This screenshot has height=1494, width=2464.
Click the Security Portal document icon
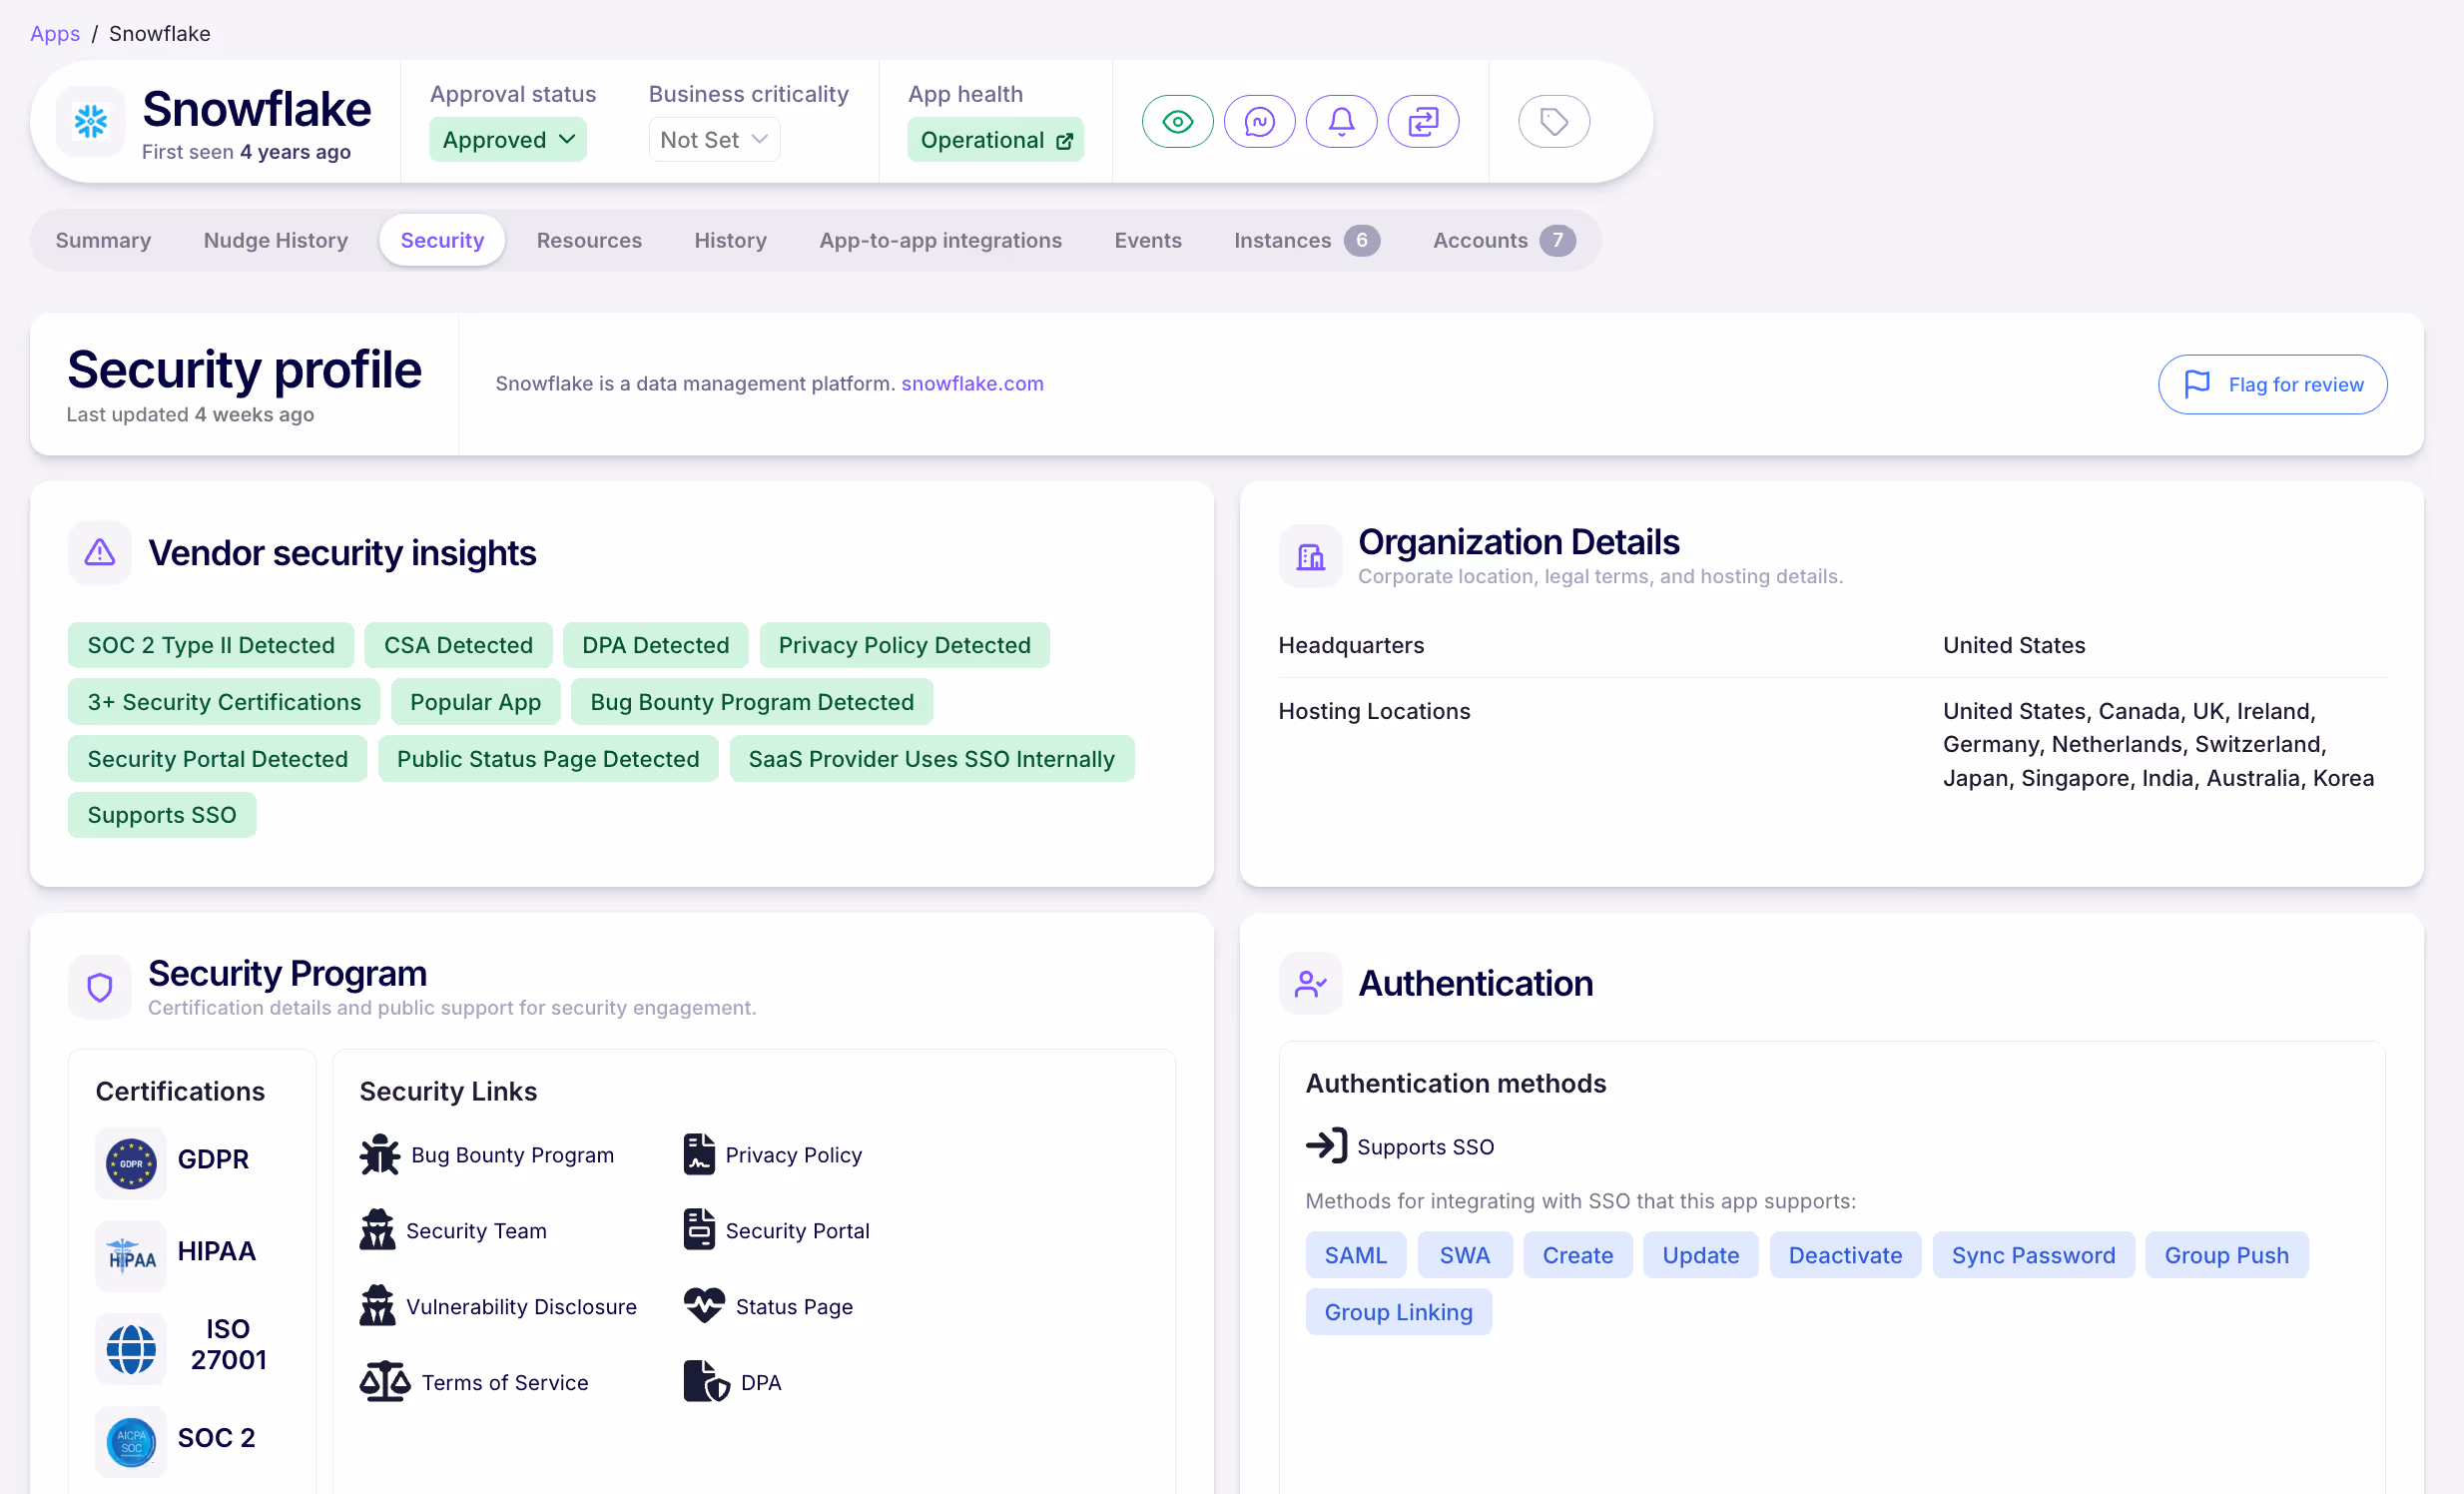[x=699, y=1231]
